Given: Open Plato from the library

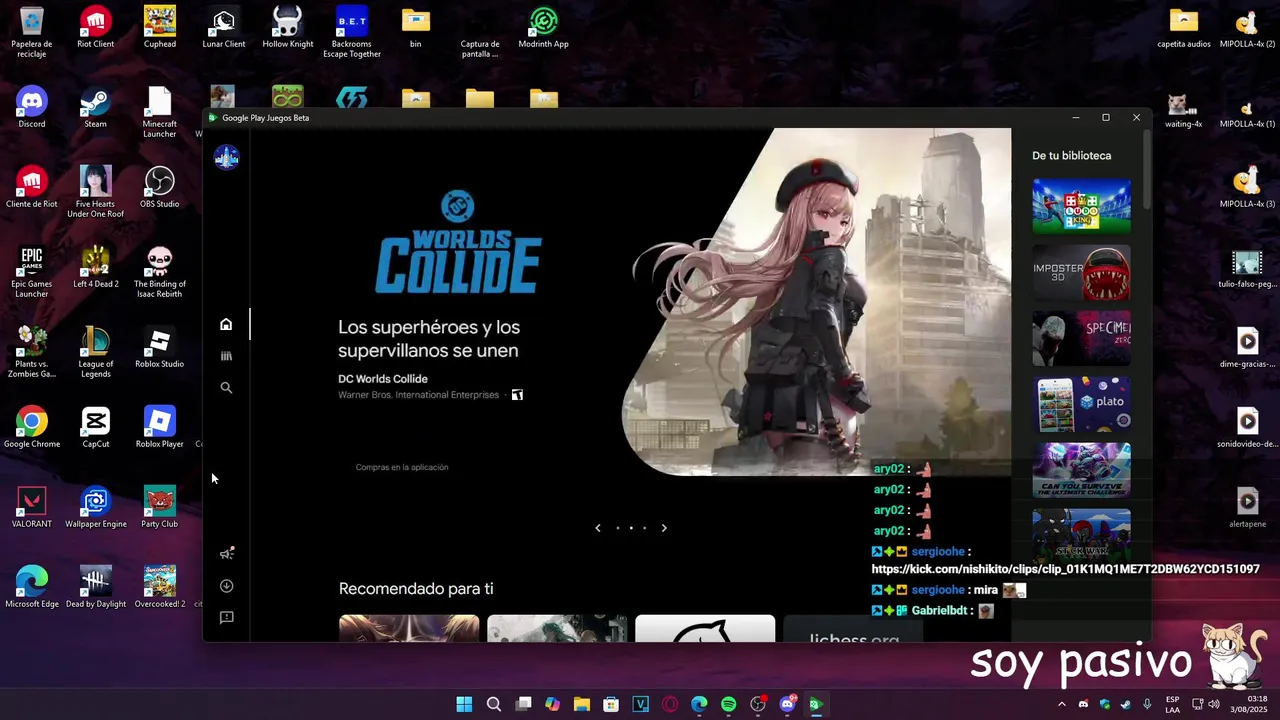Looking at the screenshot, I should pyautogui.click(x=1081, y=404).
